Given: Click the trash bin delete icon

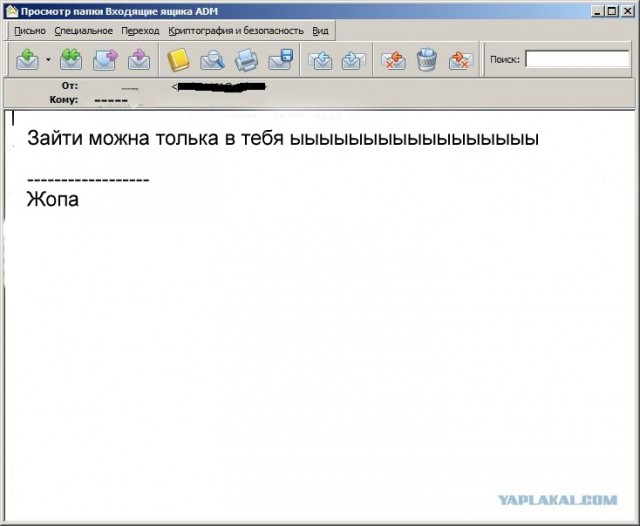Looking at the screenshot, I should click(427, 60).
